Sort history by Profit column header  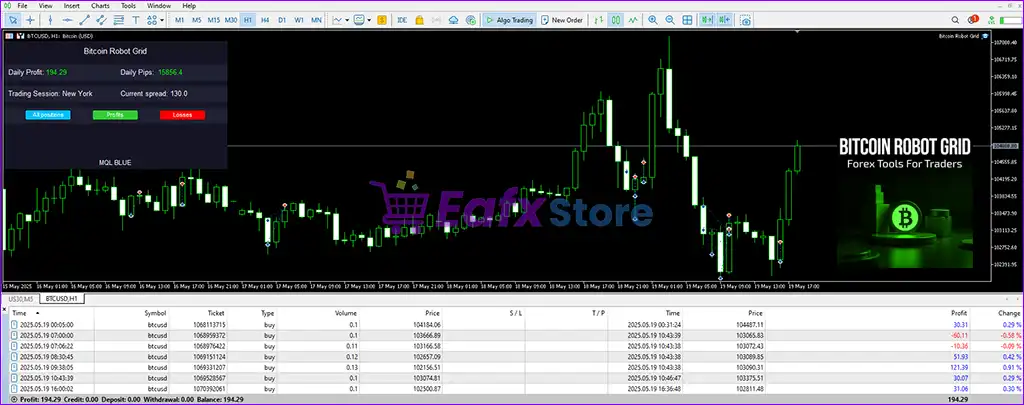click(959, 314)
